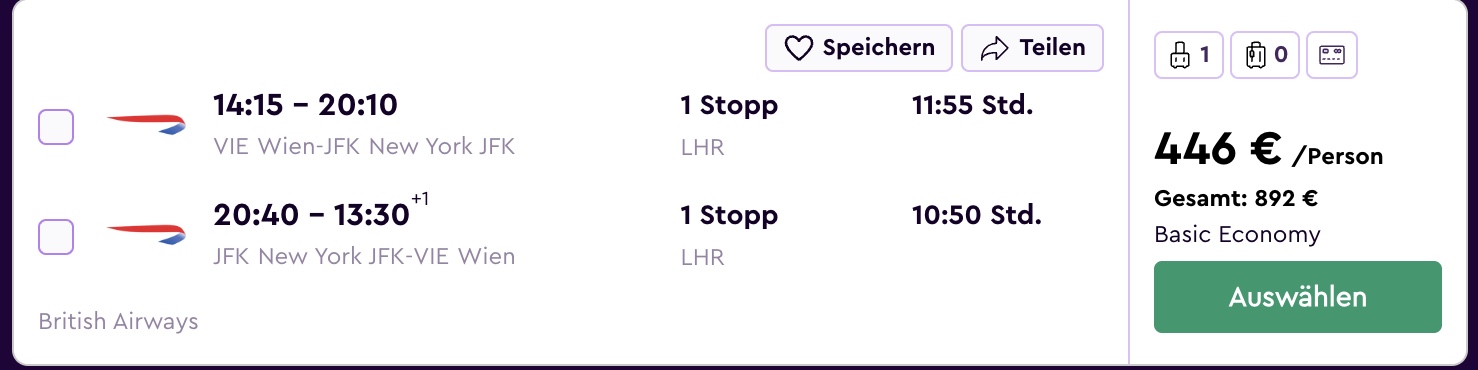Click the LHR stopover under outbound flight
Viewport: 1478px width, 370px height.
coord(702,148)
